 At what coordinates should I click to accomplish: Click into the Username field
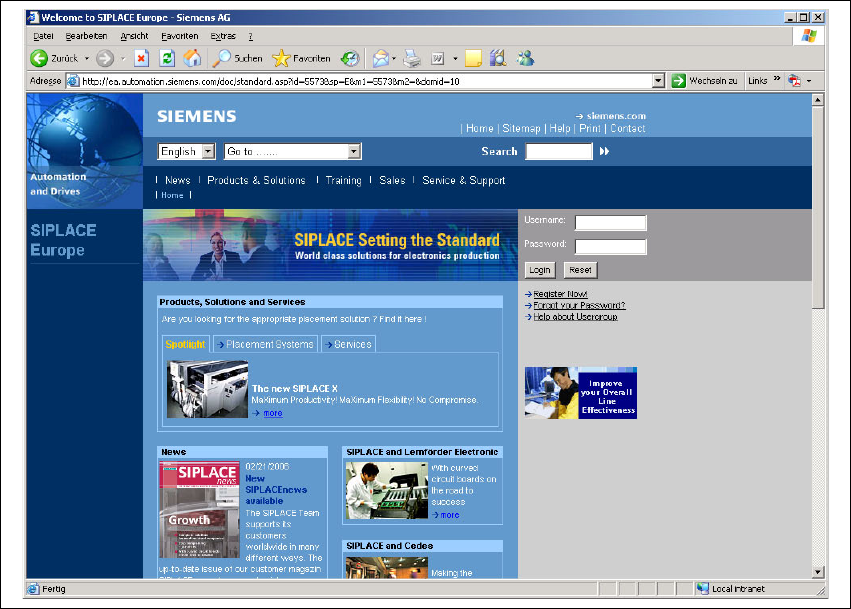tap(611, 223)
